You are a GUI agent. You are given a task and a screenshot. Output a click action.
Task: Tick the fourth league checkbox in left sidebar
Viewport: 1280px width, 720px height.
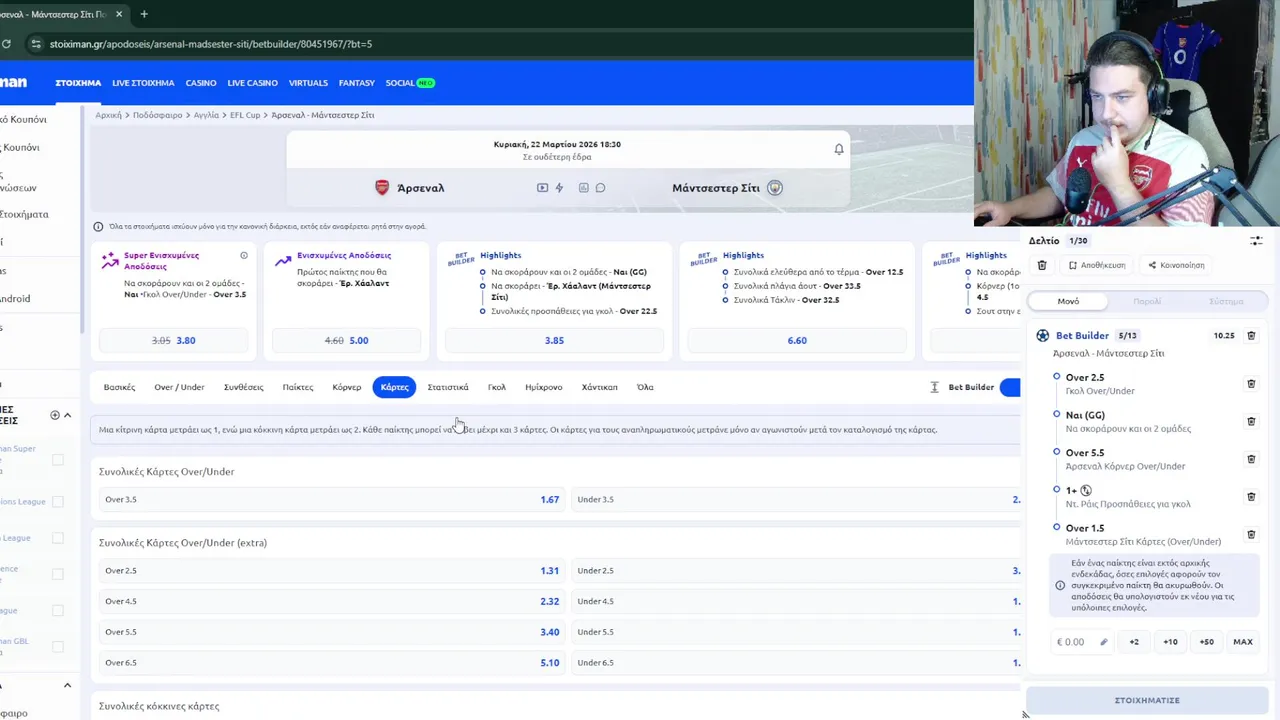pyautogui.click(x=58, y=574)
